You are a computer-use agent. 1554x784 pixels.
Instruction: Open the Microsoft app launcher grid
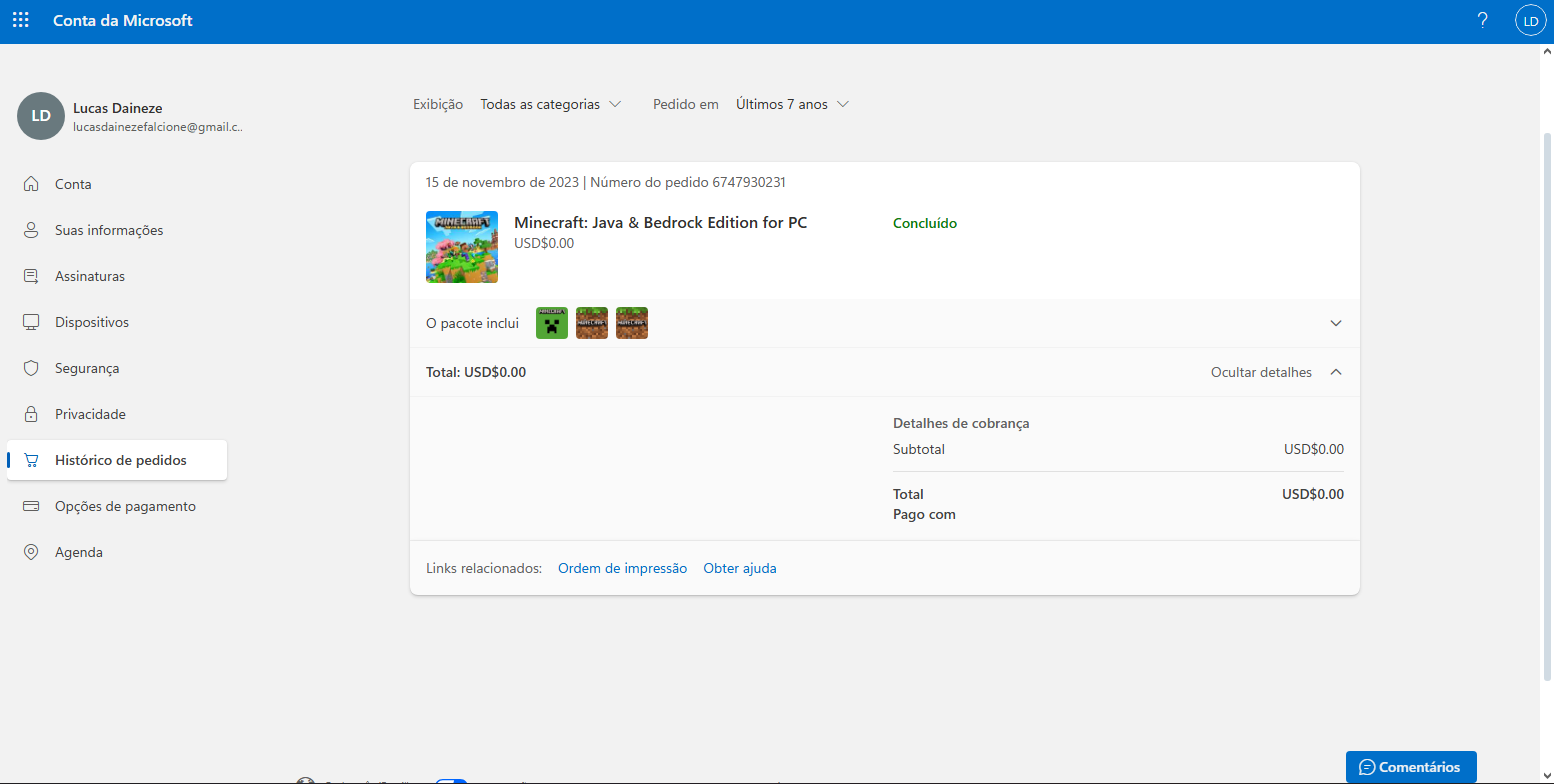21,20
